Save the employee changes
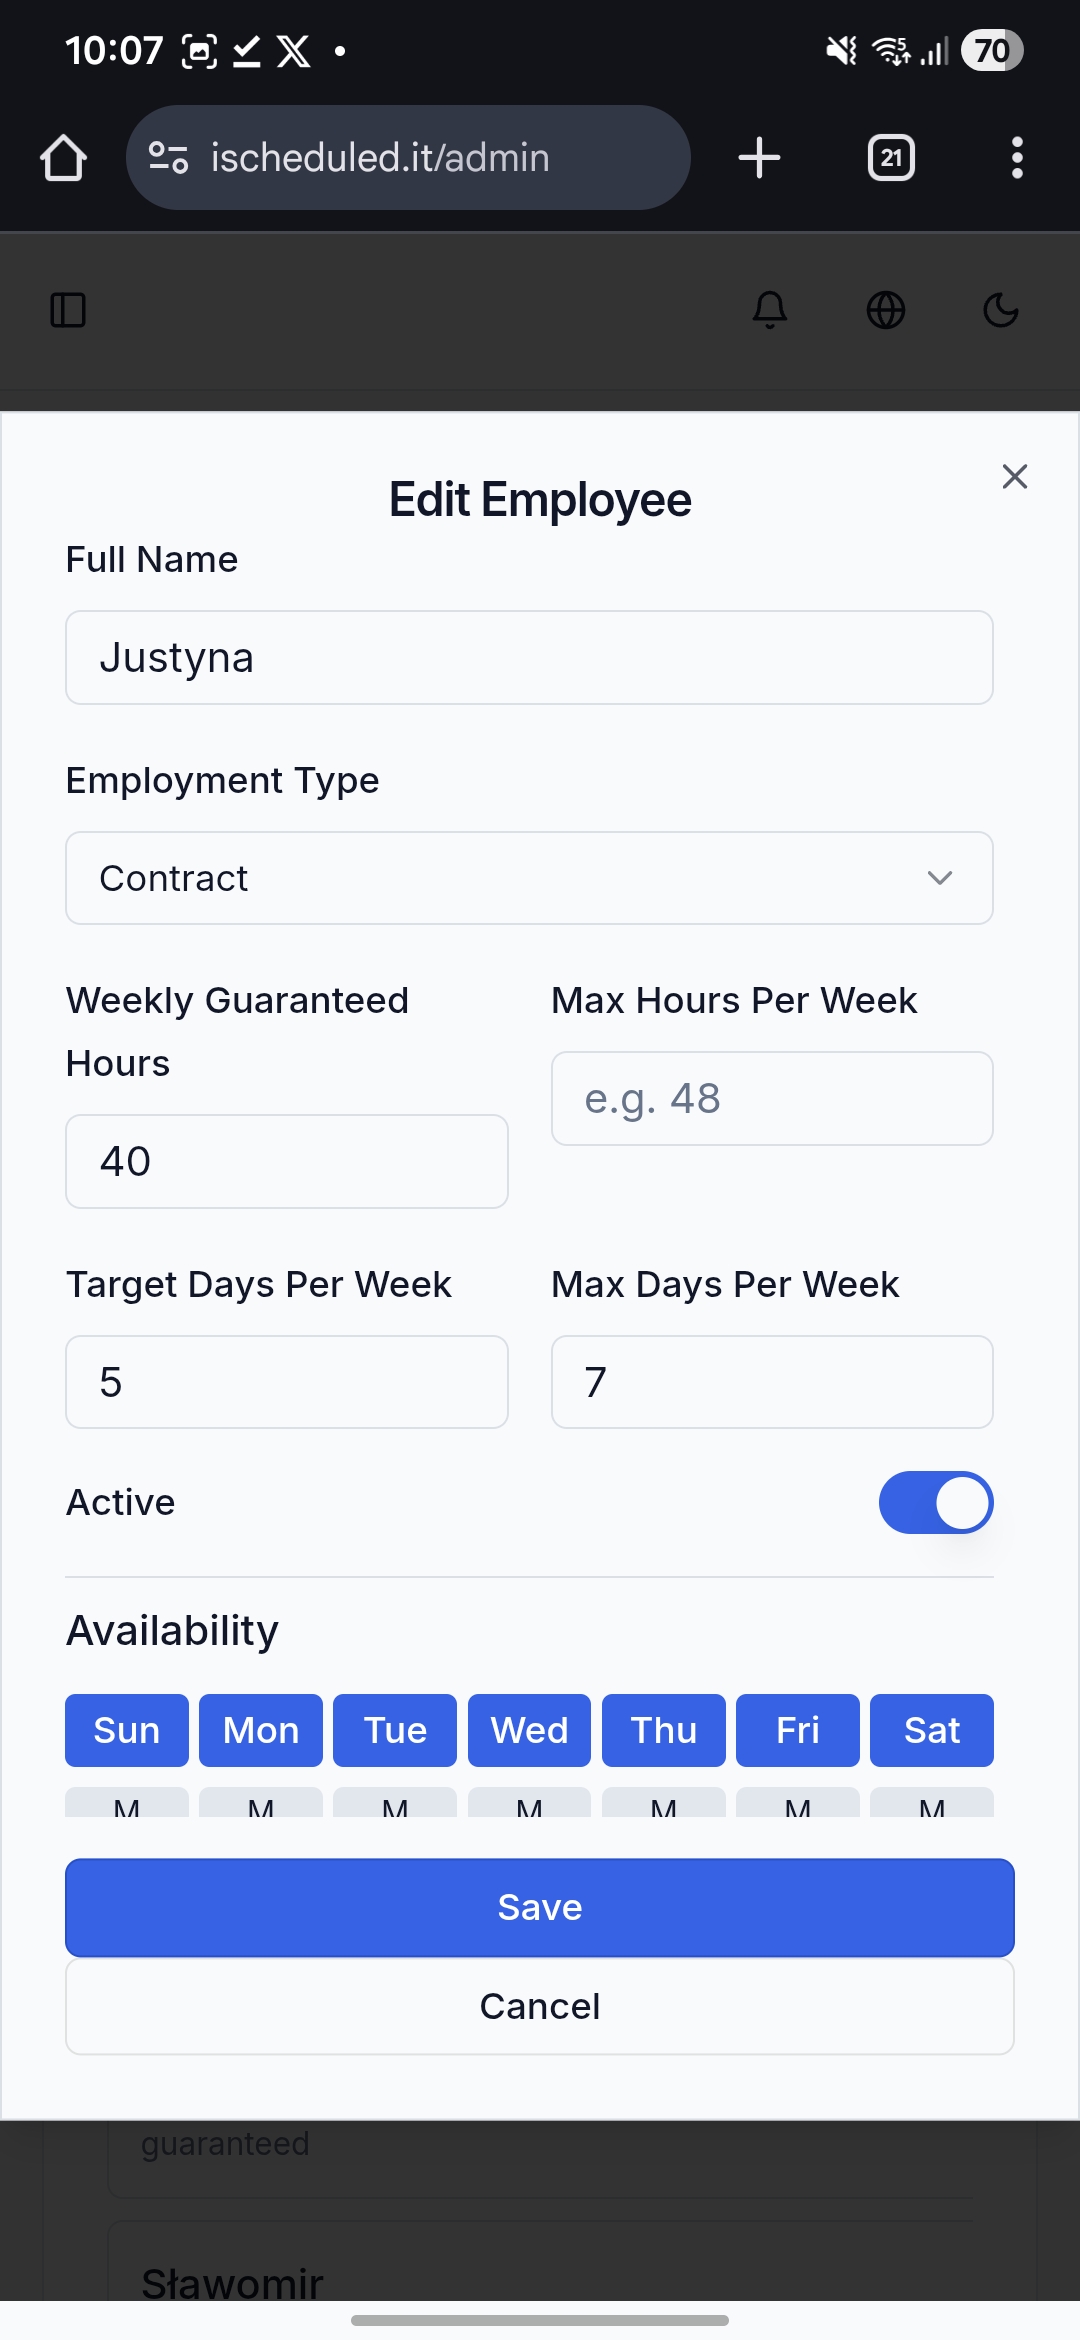Screen dimensions: 1080x2340 point(540,1907)
